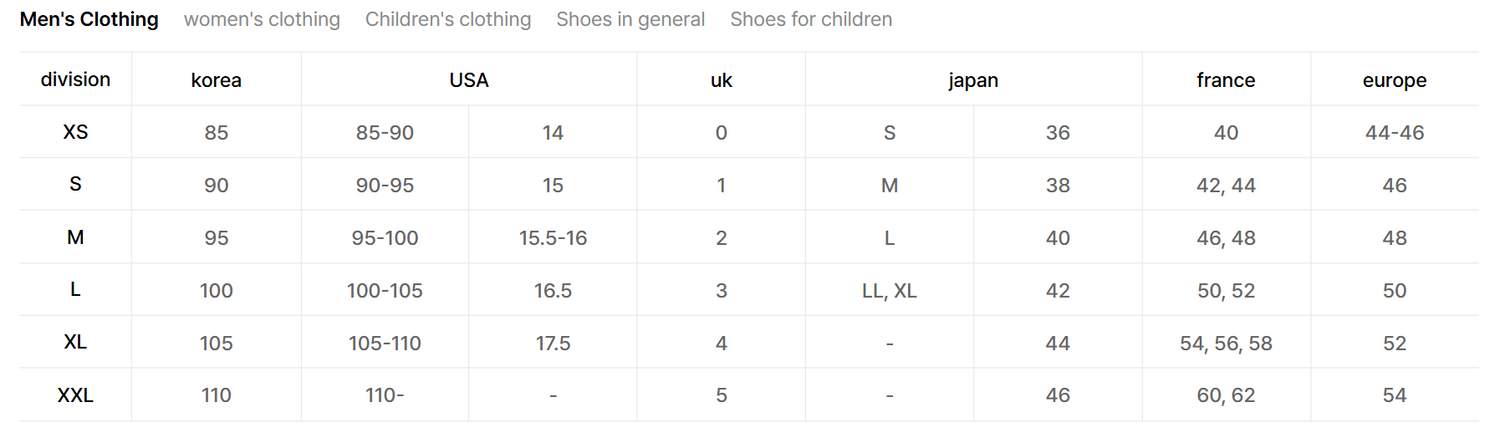Screen dimensions: 1500x443
Task: Switch to Shoes in general tab
Action: click(x=630, y=19)
